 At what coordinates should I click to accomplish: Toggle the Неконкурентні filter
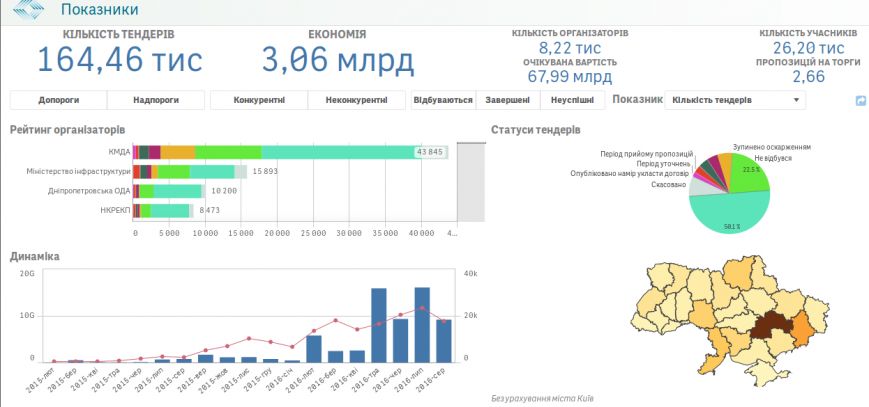click(x=357, y=100)
